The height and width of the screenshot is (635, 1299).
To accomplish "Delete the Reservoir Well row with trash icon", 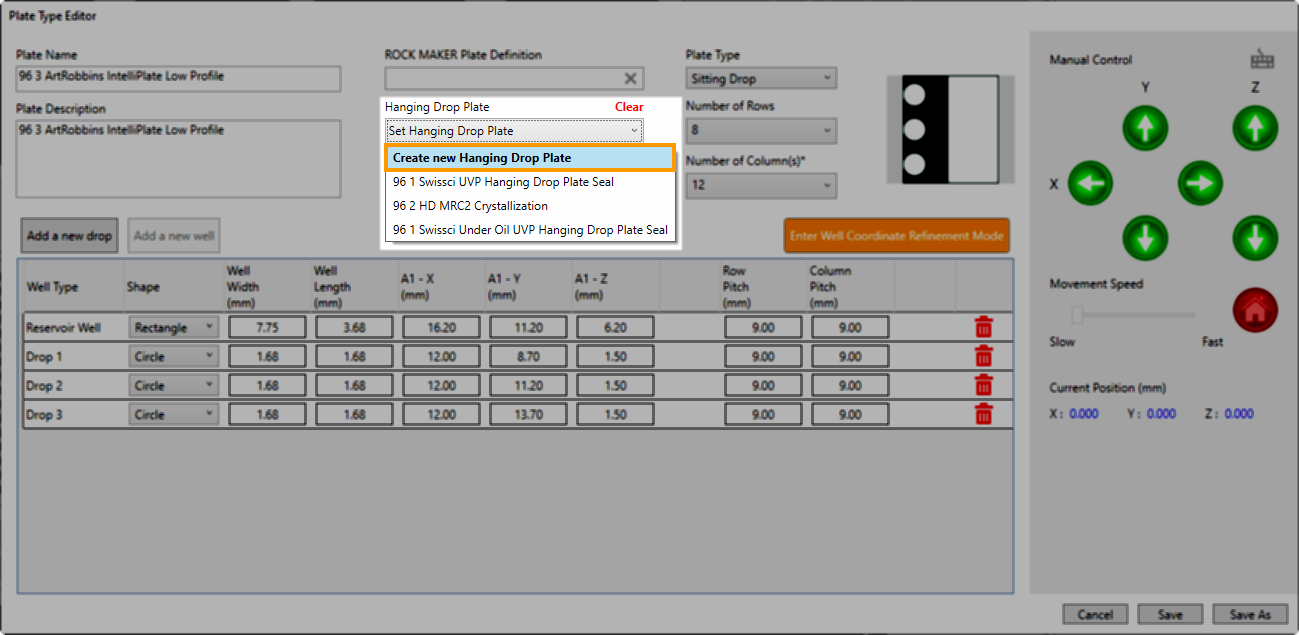I will coord(984,327).
